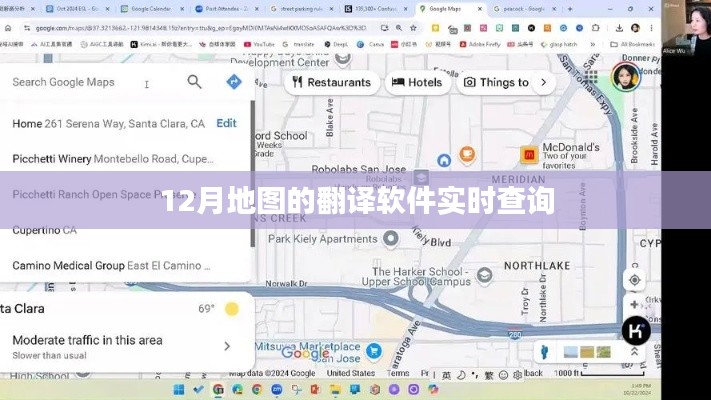Show more category chips with right chevron
The image size is (711, 400).
pyautogui.click(x=543, y=83)
